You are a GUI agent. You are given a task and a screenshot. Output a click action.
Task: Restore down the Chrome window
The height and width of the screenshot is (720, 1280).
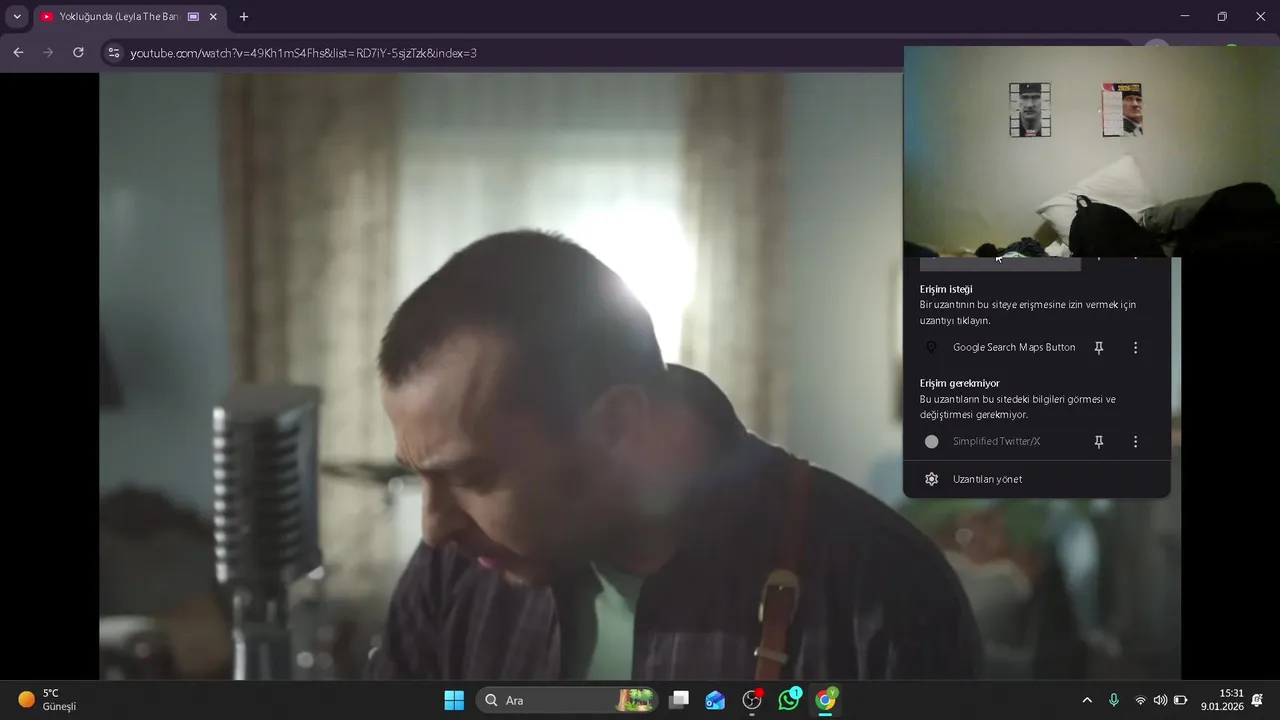(x=1222, y=17)
